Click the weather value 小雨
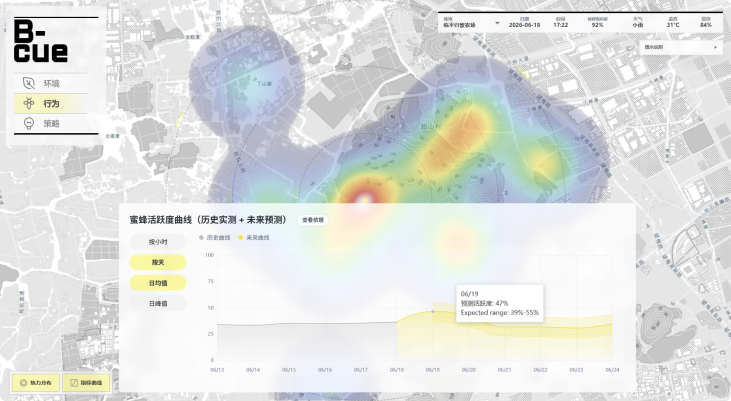 pyautogui.click(x=638, y=25)
